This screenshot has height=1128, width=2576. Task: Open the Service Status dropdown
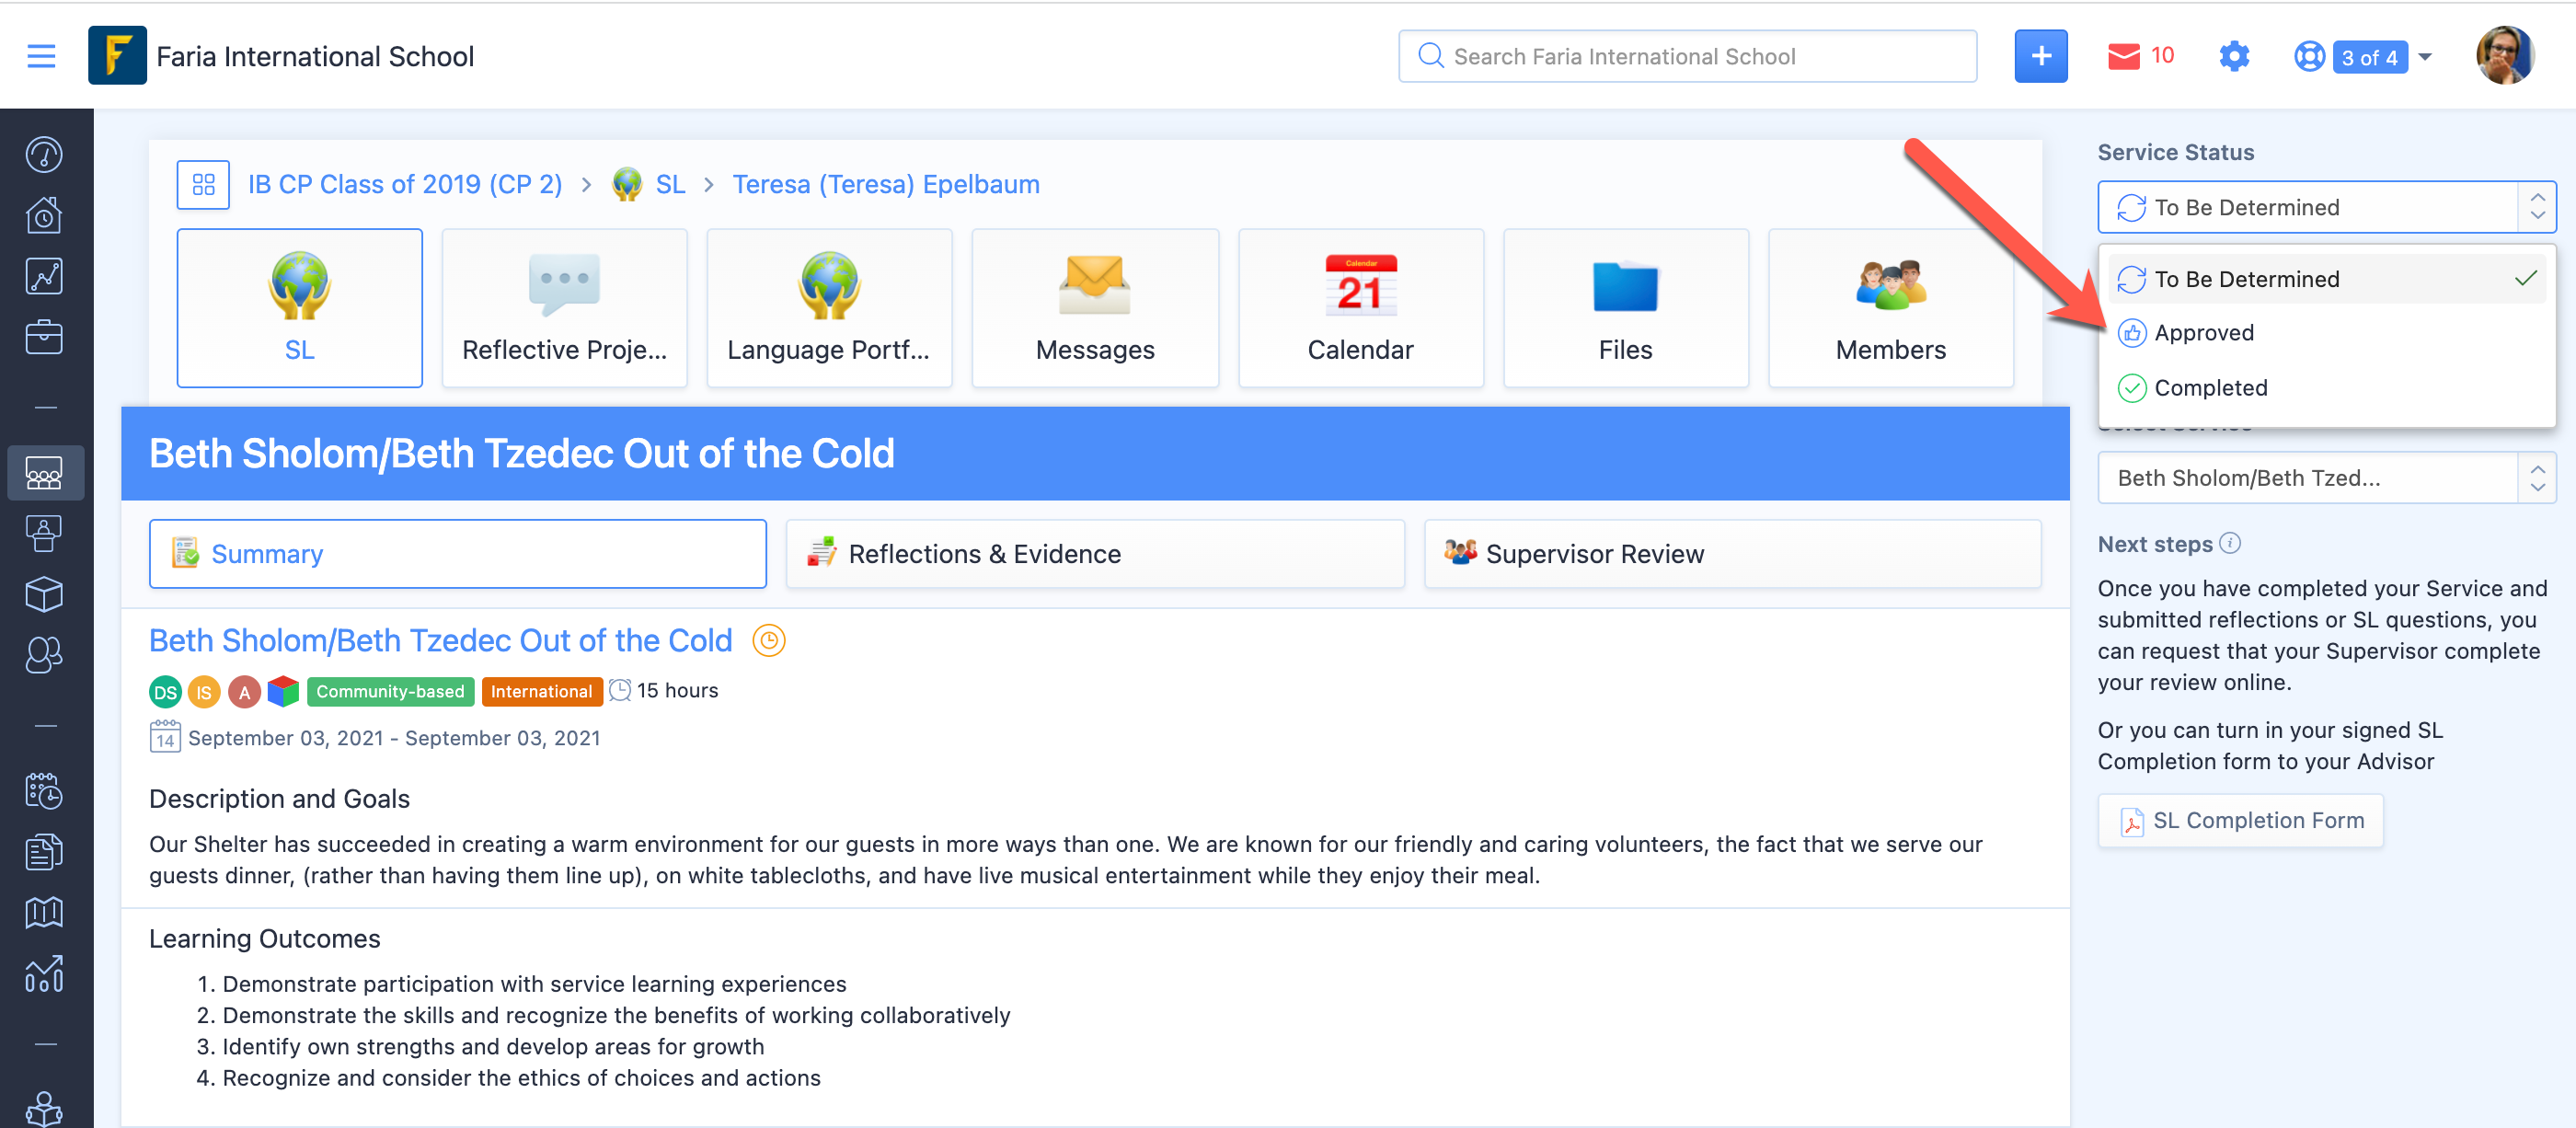point(2326,207)
